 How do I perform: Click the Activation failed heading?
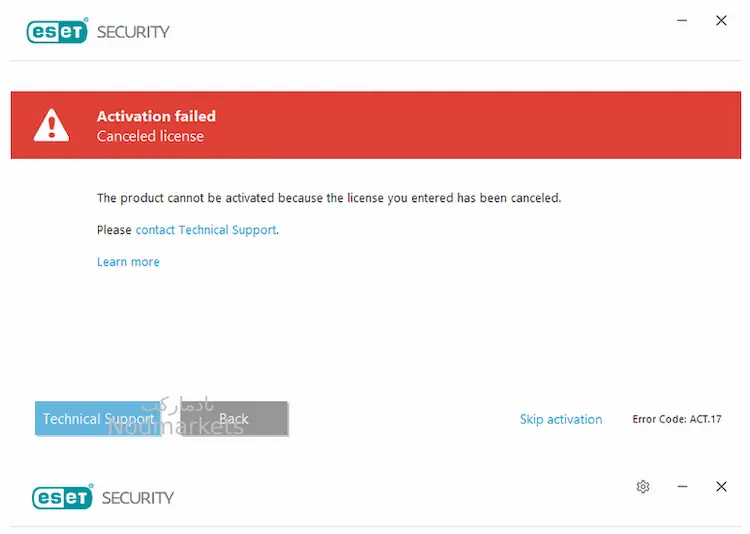[x=156, y=116]
